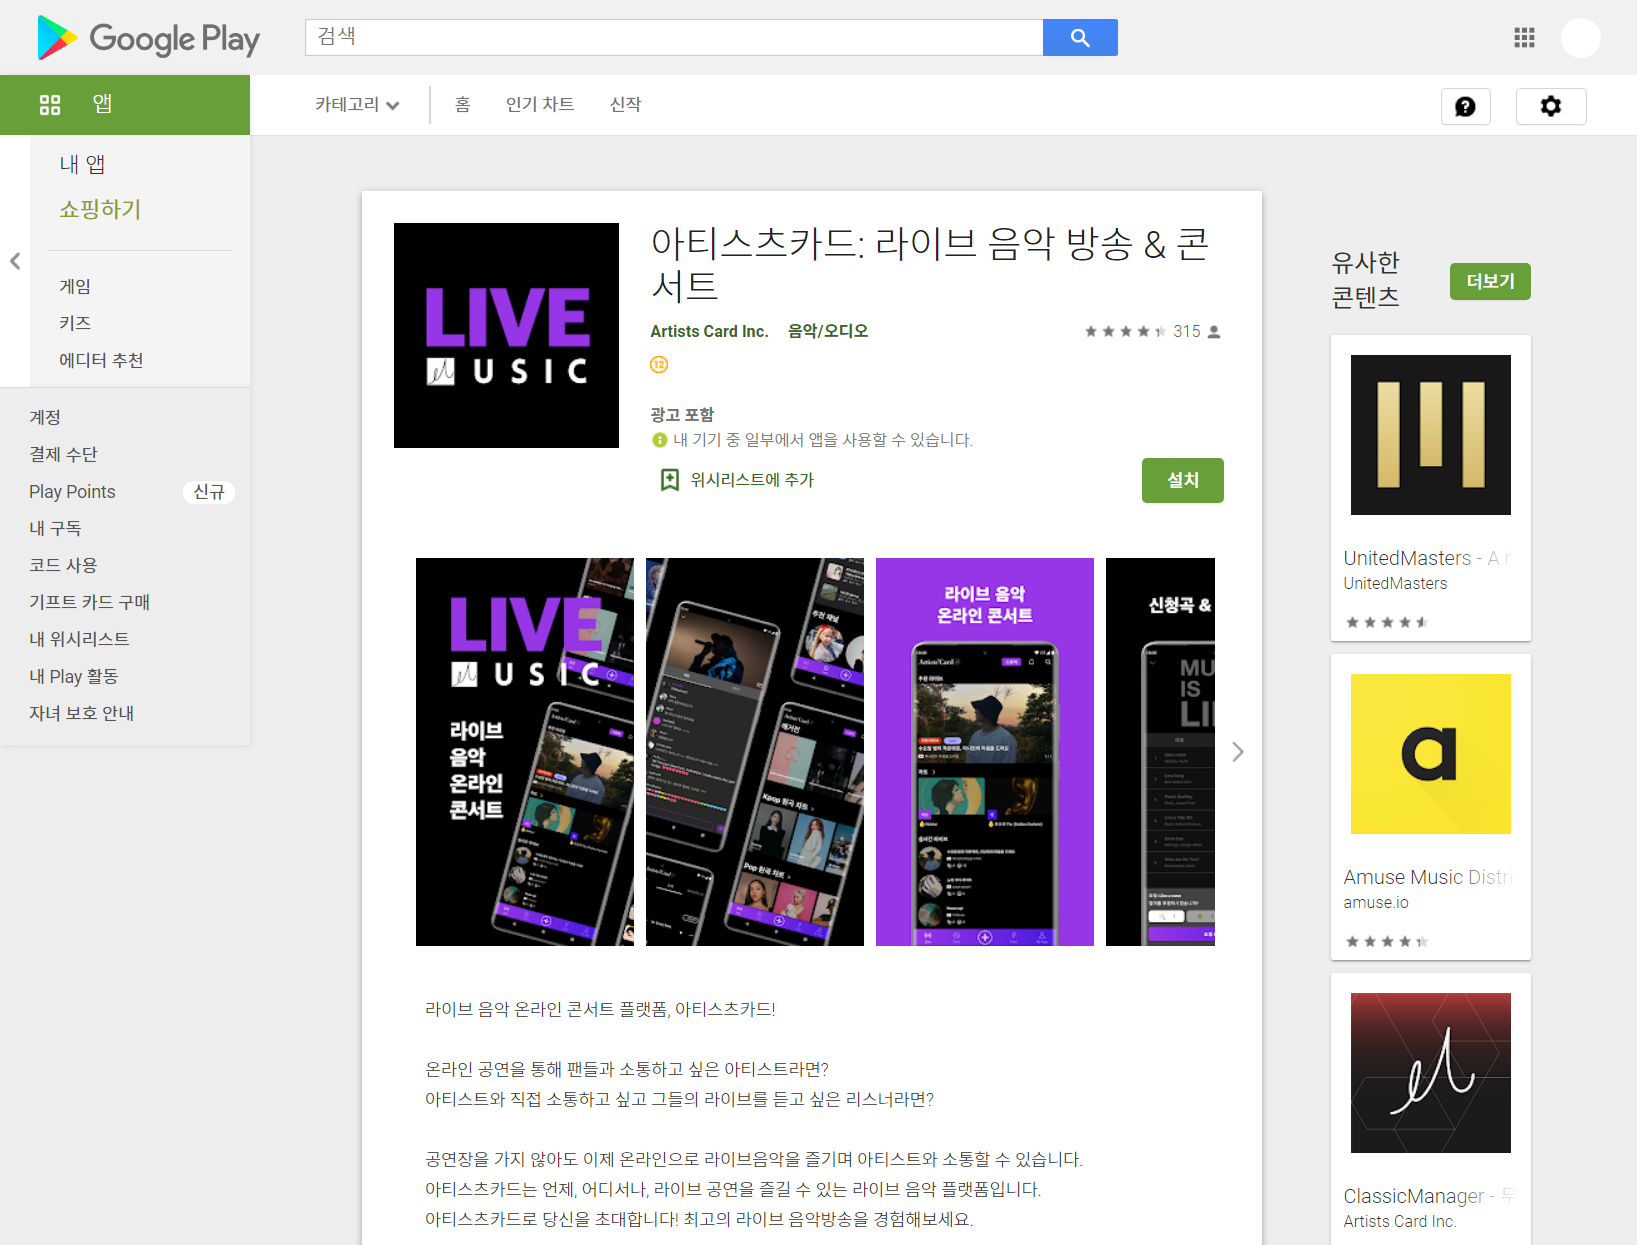Click 위시리스트에 추가 text

point(752,480)
